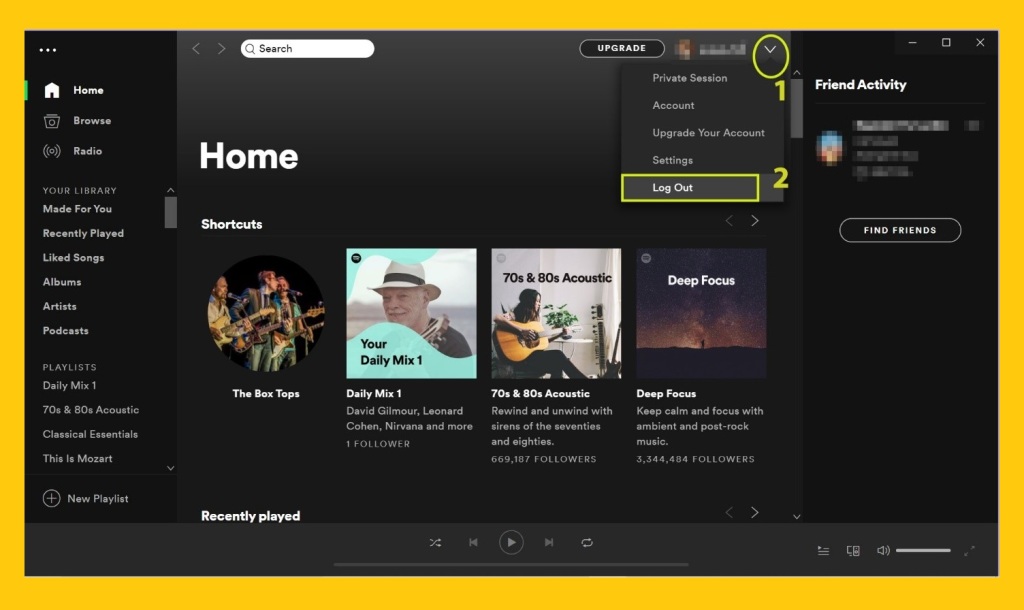Select Private Session from the menu

690,78
